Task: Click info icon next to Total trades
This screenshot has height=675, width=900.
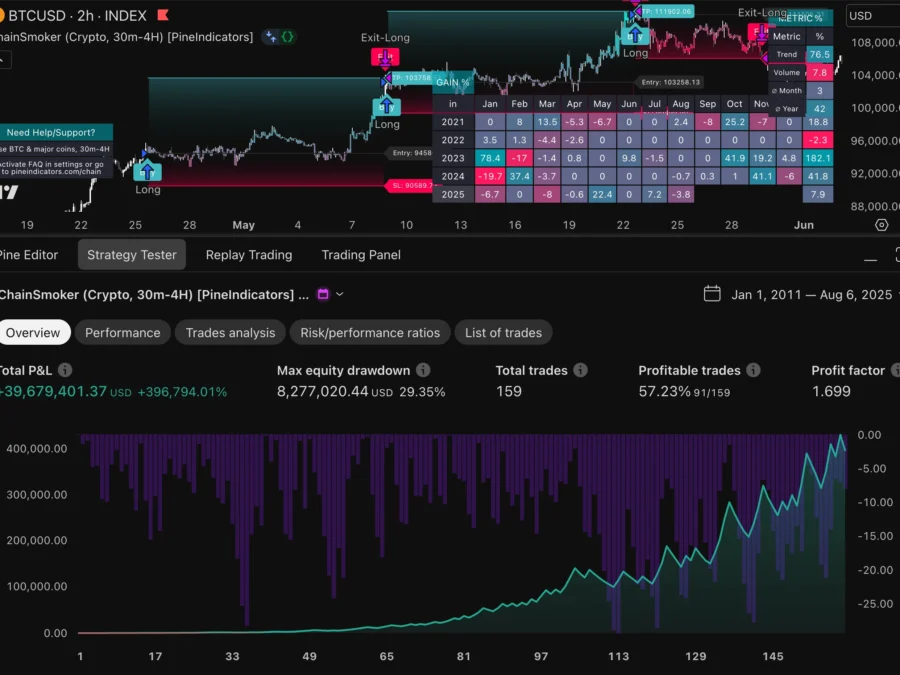Action: tap(580, 370)
